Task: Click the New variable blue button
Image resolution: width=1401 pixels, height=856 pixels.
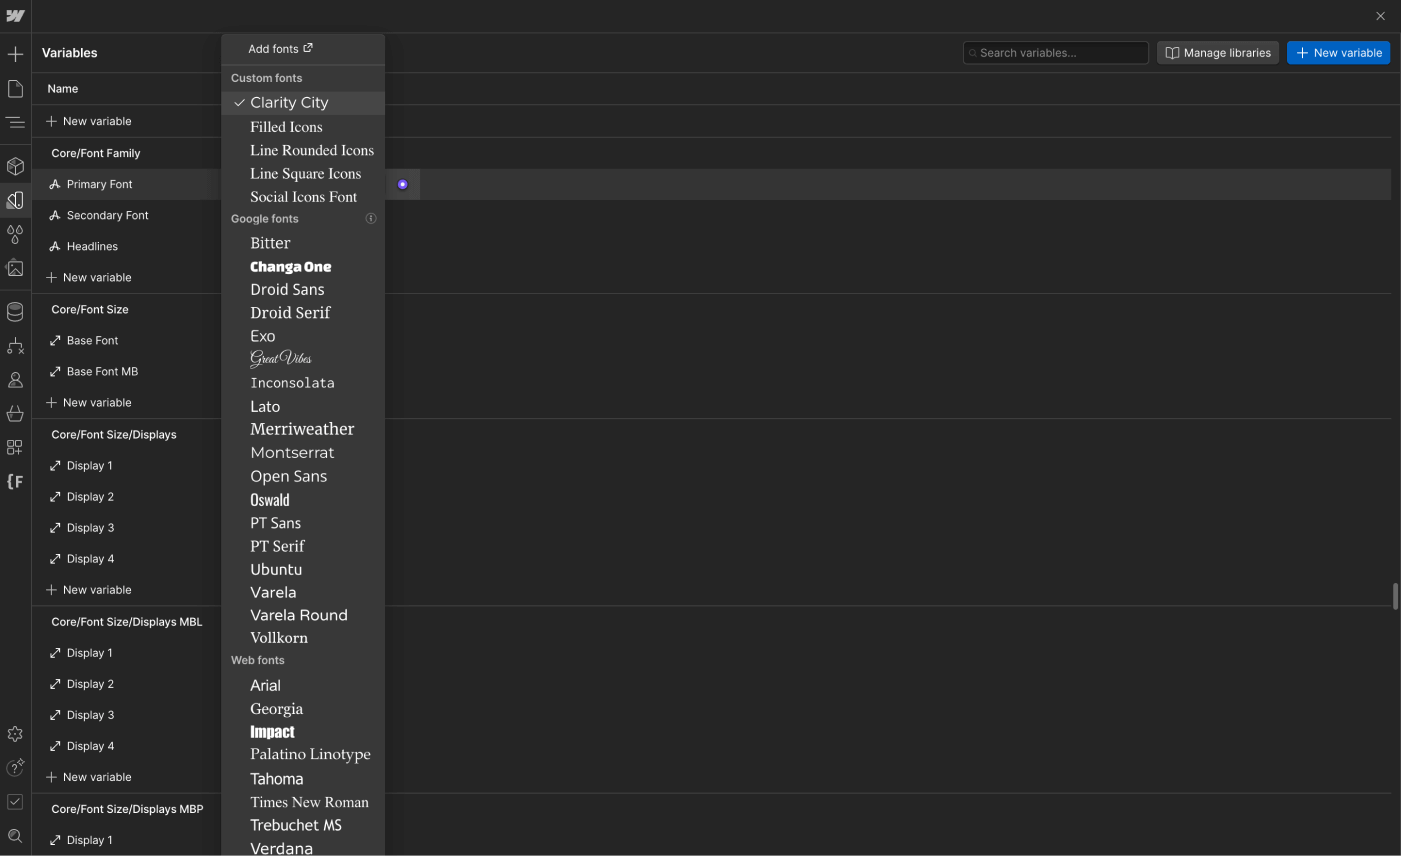Action: click(1338, 53)
